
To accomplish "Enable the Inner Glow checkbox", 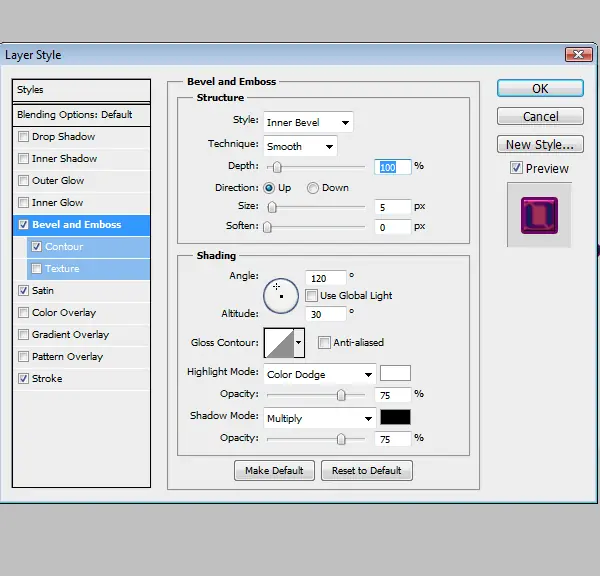I will pos(23,202).
